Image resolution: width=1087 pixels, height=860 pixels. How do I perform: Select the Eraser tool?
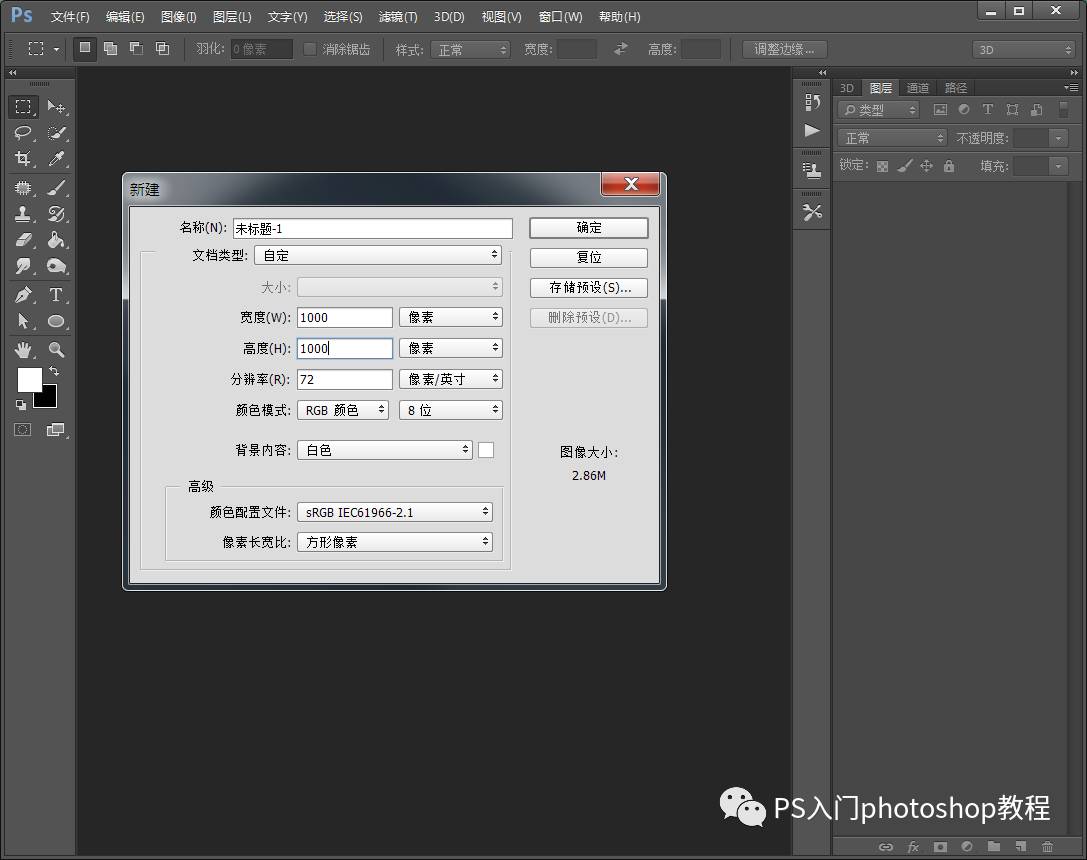(23, 240)
